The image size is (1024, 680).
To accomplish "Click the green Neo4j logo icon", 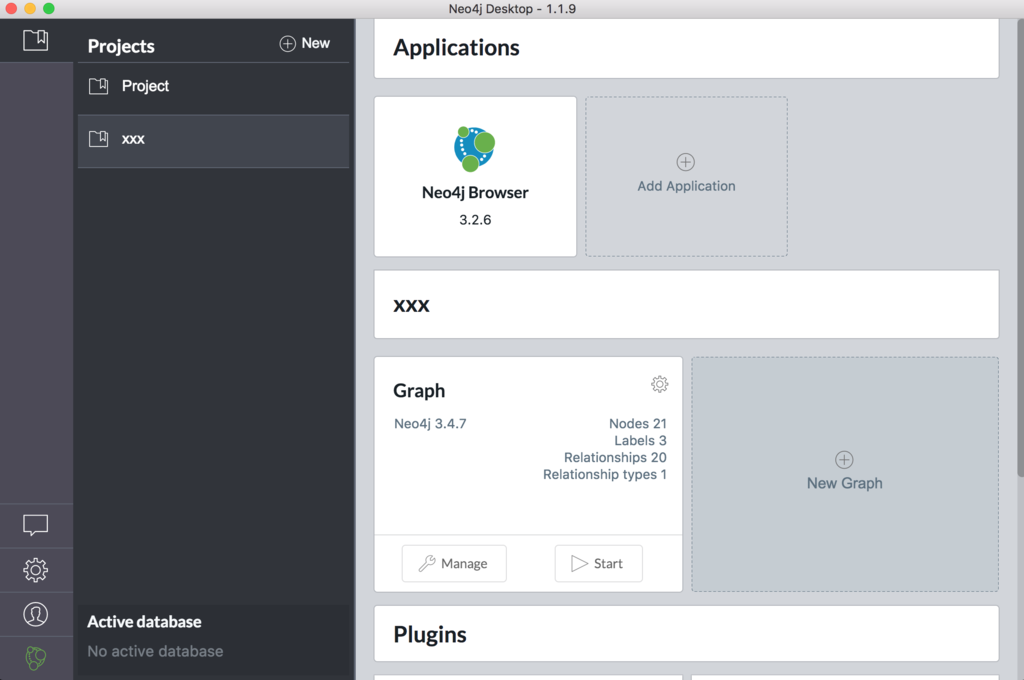I will (x=36, y=658).
